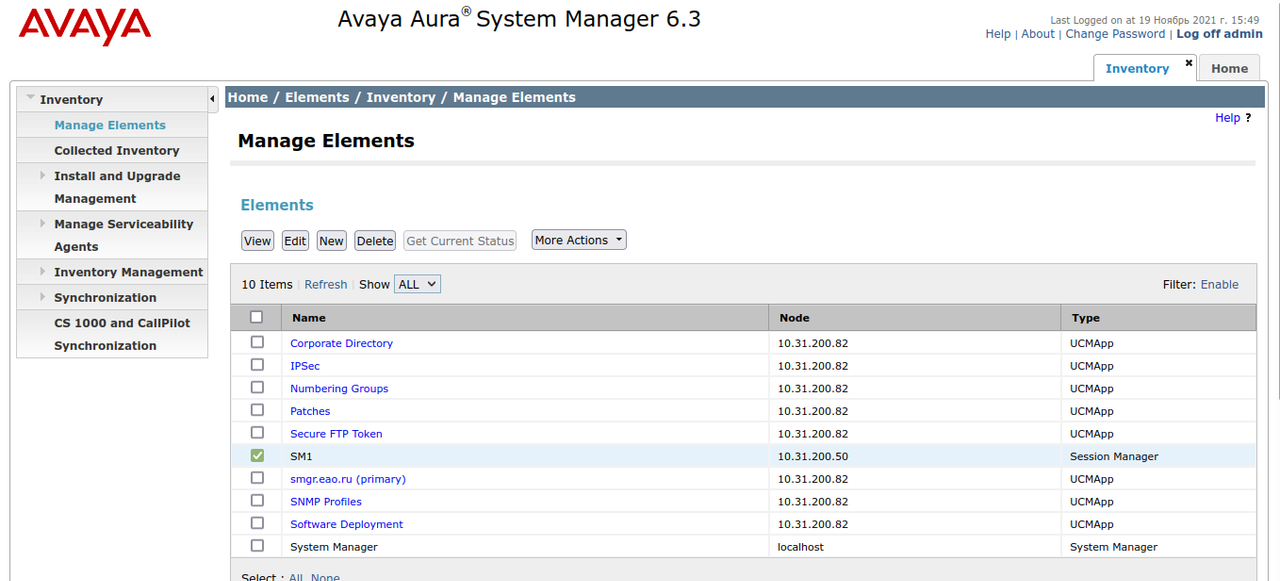
Task: Check the Patches row checkbox
Action: [x=257, y=410]
